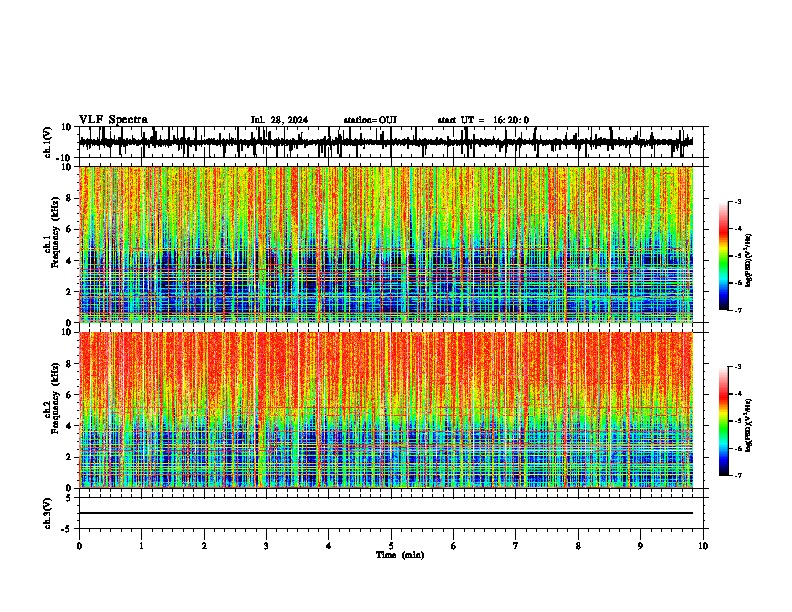The width and height of the screenshot is (792, 612).
Task: Select the "start UT = 16:20: 0" text
Action: pos(483,120)
